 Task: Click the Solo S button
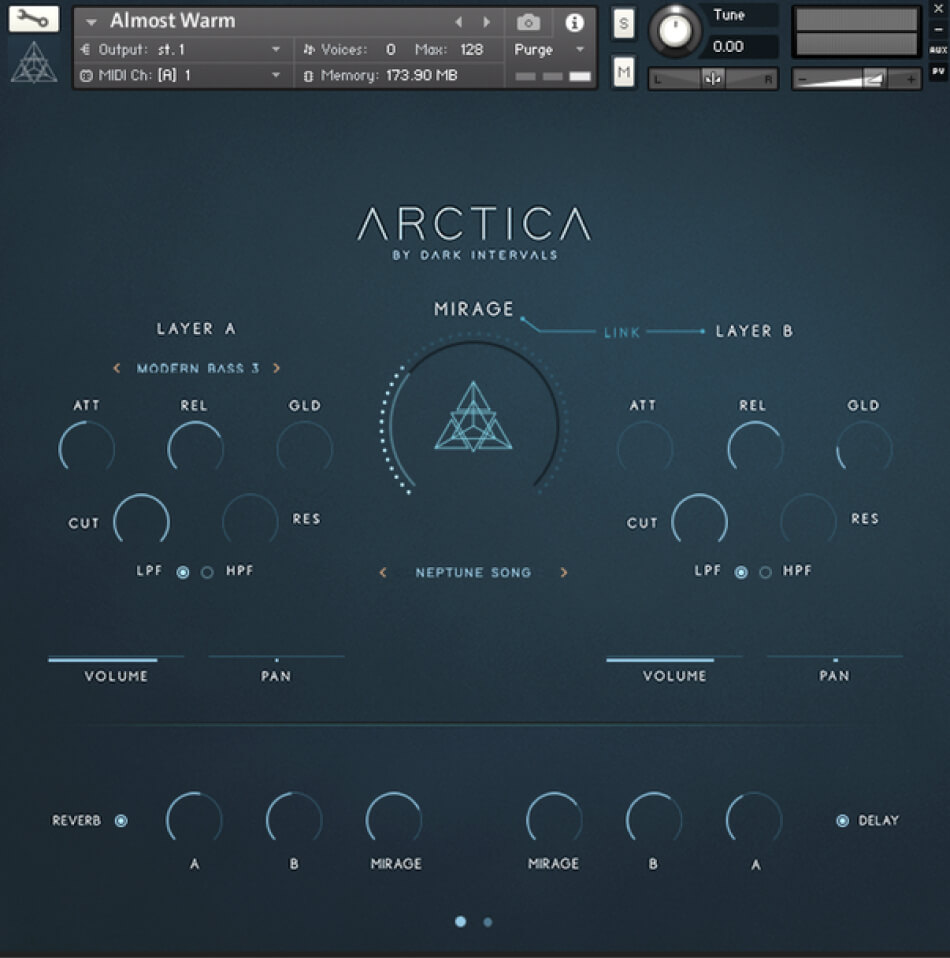(x=624, y=23)
